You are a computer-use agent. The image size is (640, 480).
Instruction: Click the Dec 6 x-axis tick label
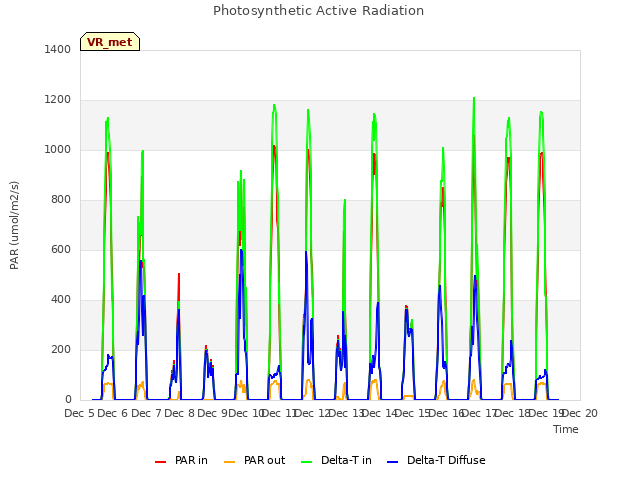point(113,413)
